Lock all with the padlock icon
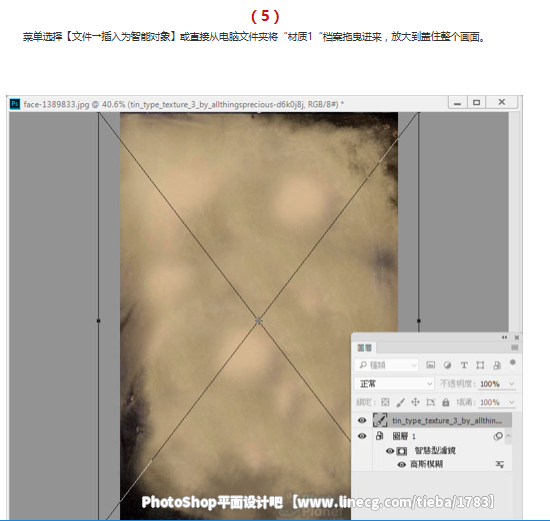Screen dimensions: 550x521 [x=445, y=402]
